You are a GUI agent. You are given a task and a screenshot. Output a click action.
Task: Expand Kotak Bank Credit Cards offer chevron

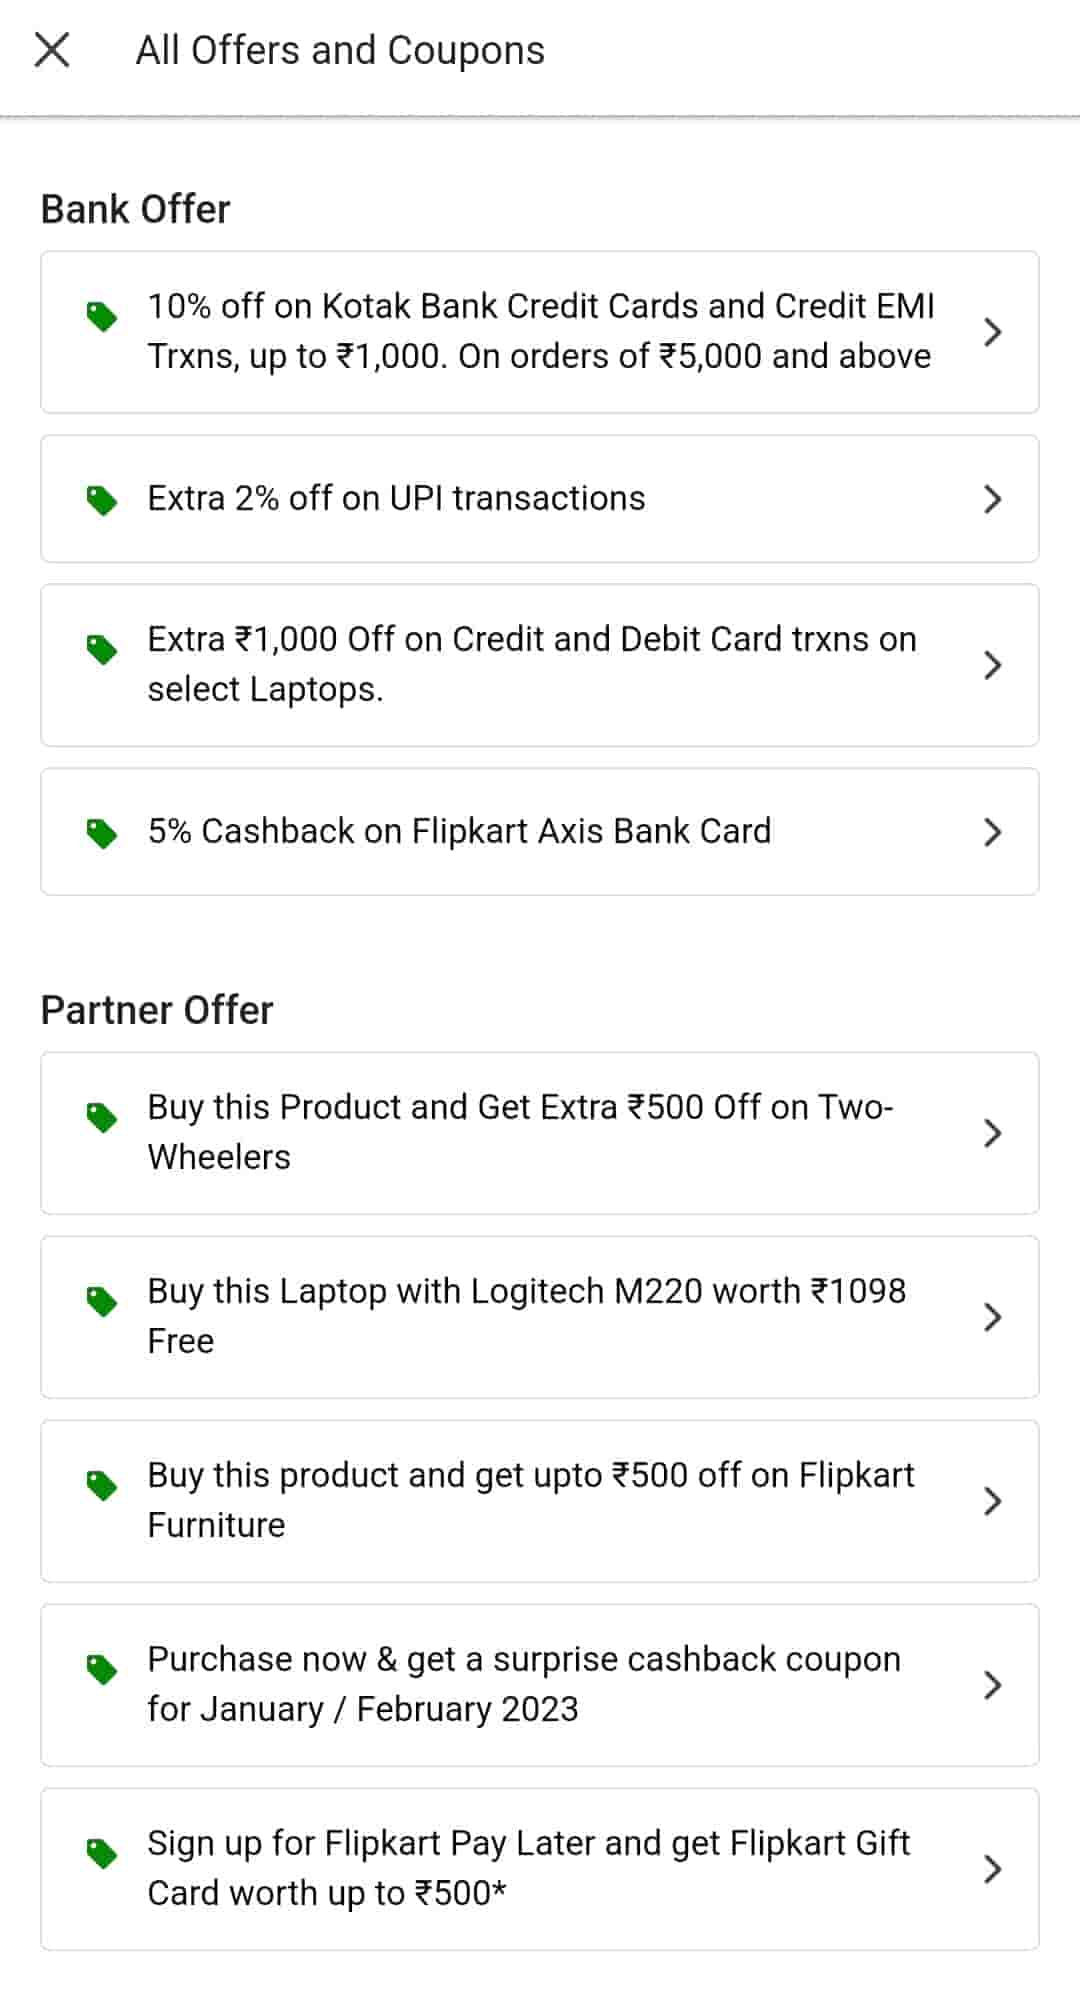(x=992, y=332)
